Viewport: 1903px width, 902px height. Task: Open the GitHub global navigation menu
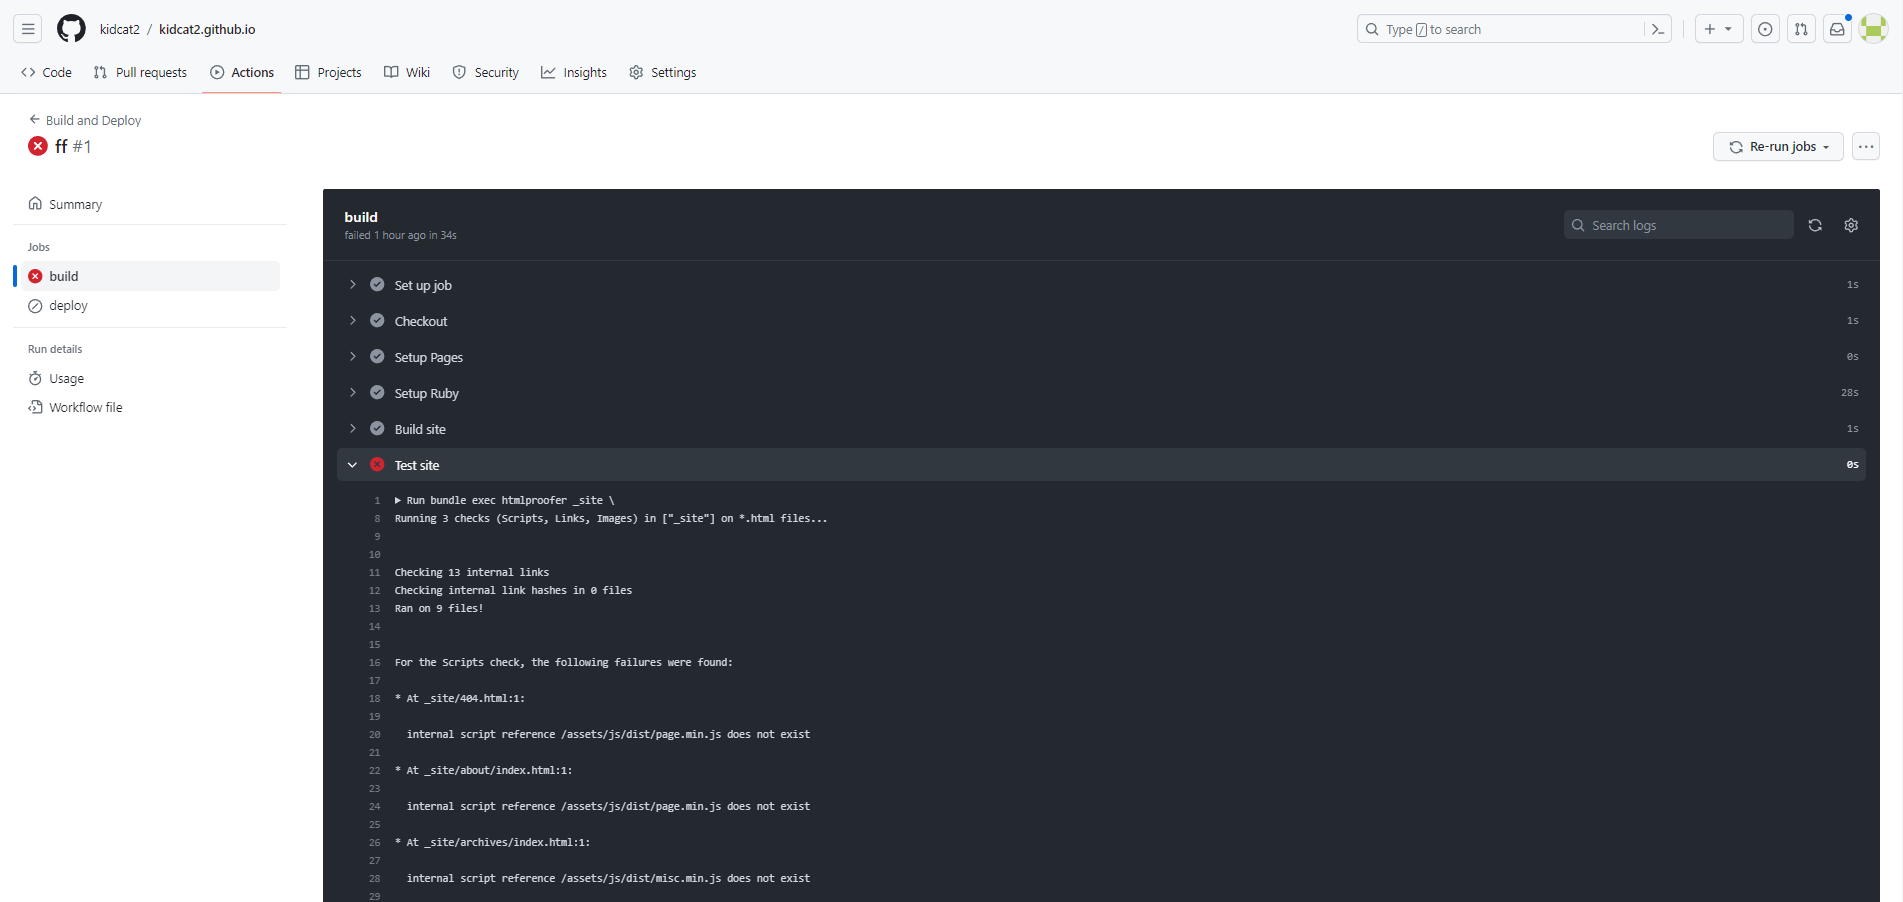click(27, 28)
